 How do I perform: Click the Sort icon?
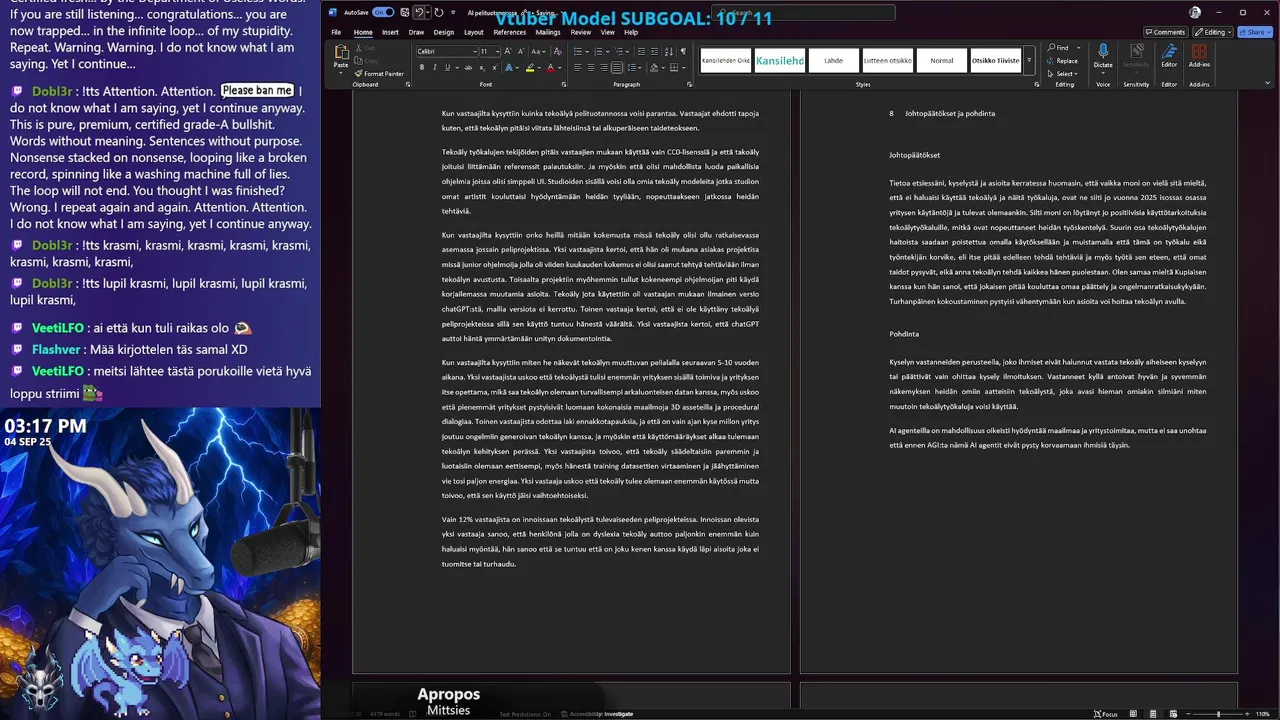coord(669,51)
